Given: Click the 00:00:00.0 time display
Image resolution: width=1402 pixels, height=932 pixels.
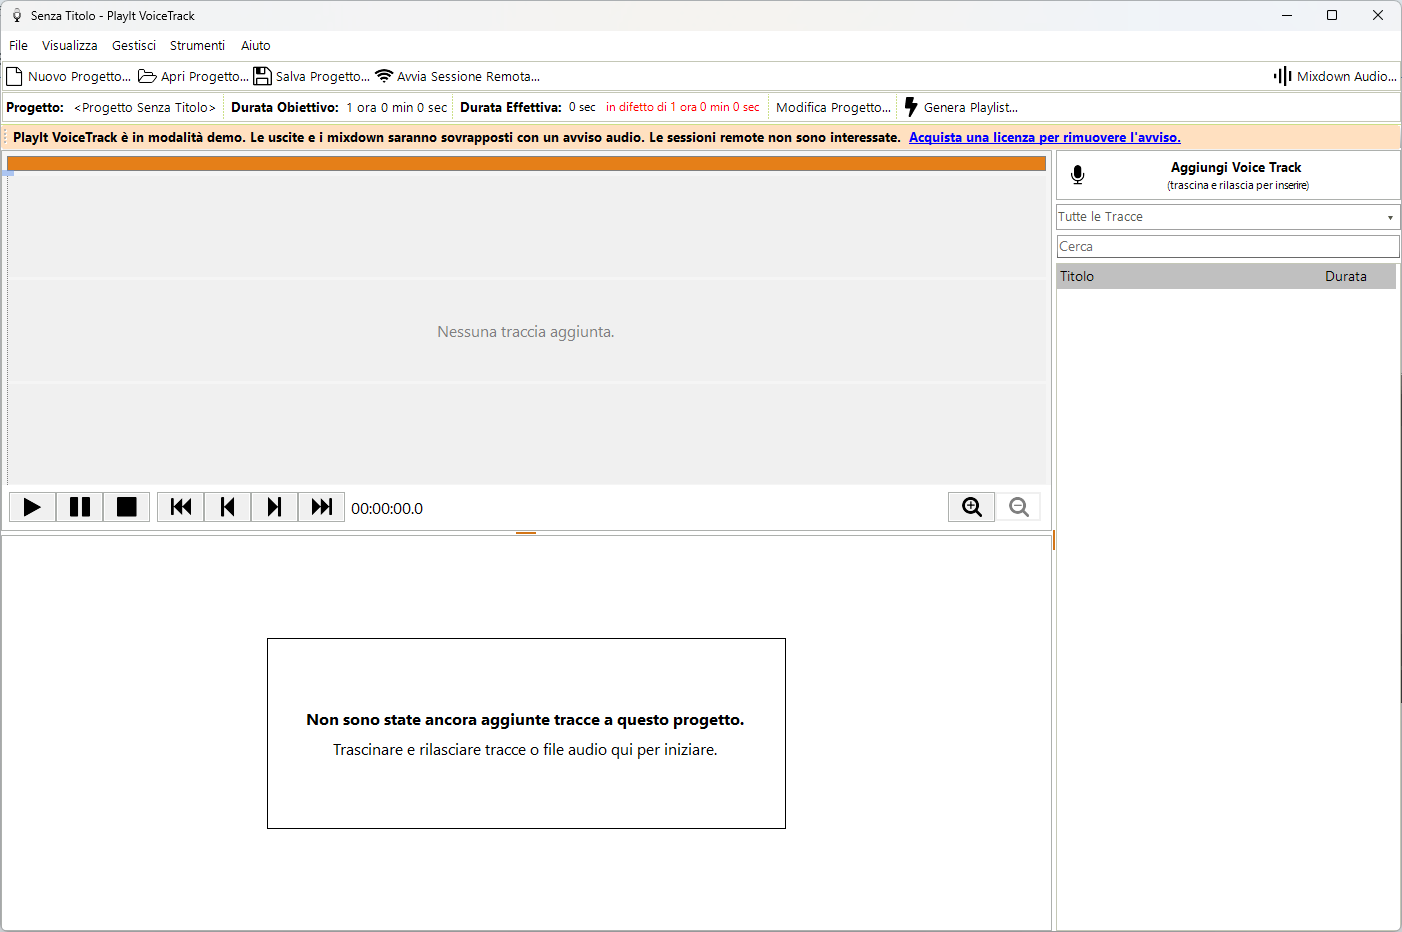Looking at the screenshot, I should point(387,508).
